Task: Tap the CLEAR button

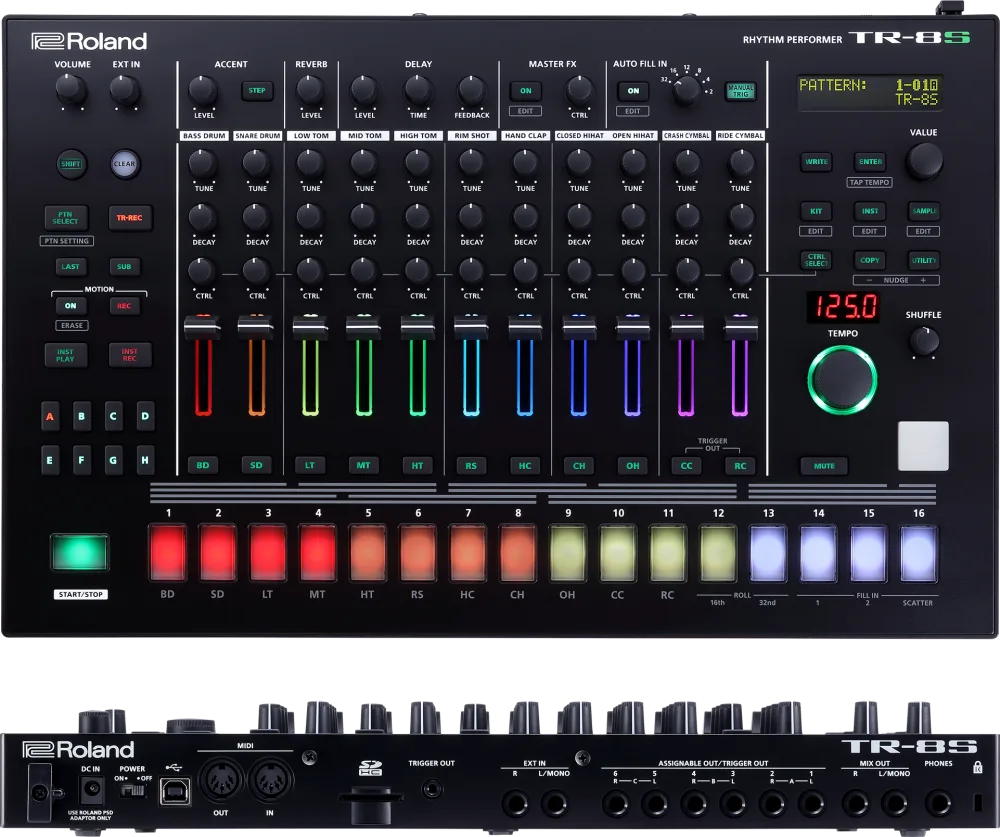Action: [x=124, y=164]
